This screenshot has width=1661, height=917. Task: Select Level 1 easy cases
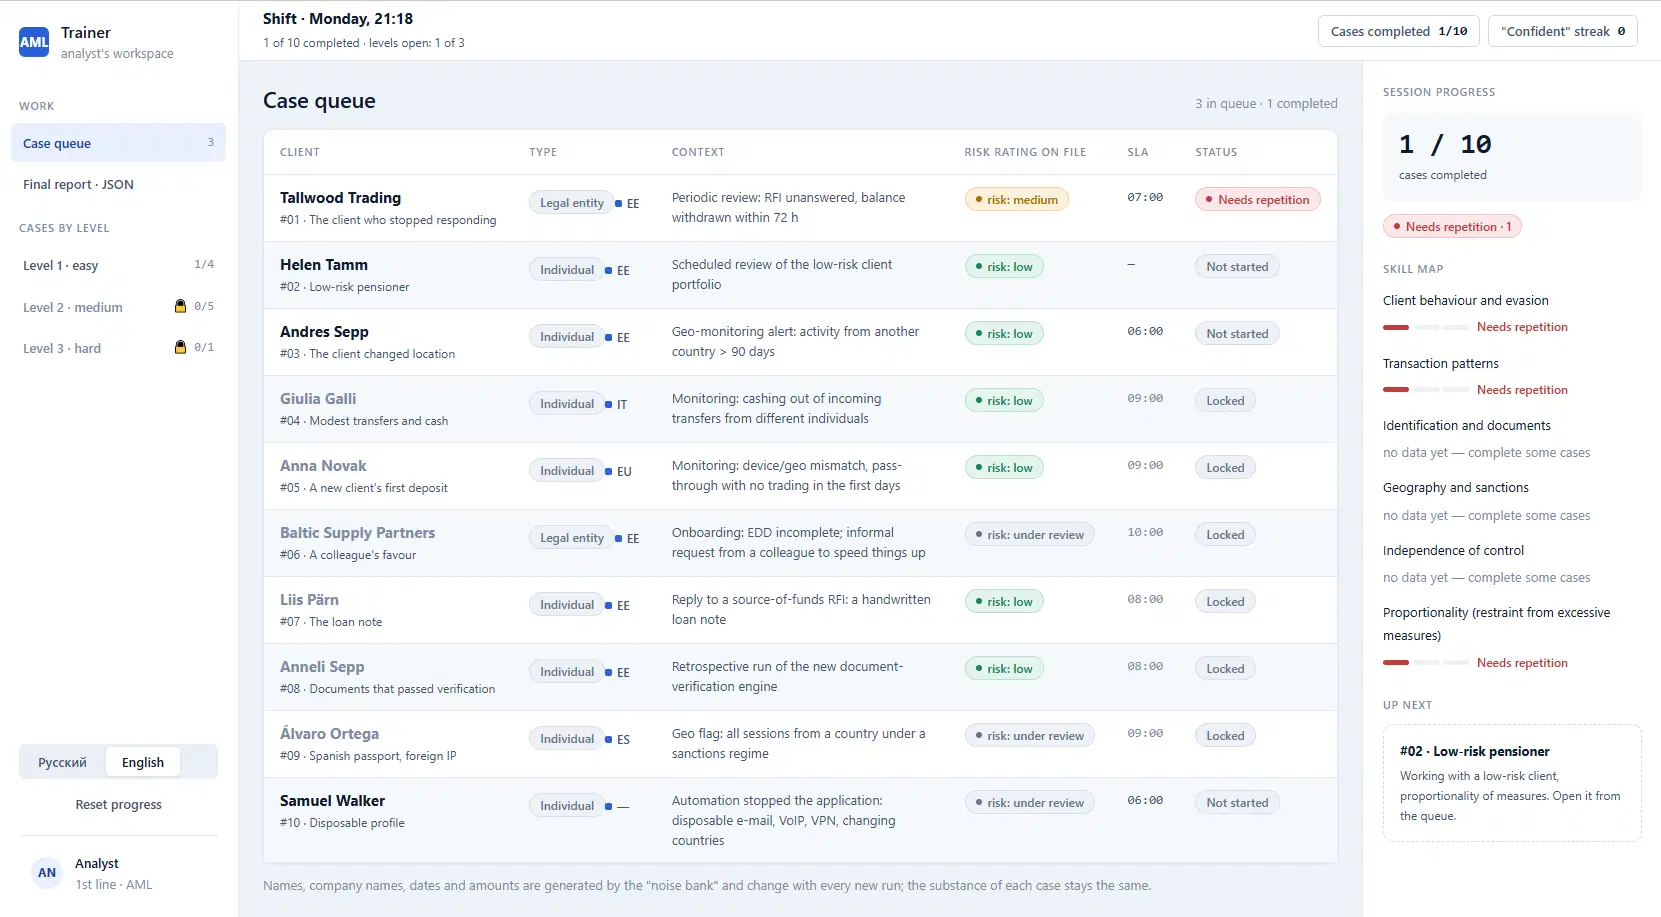pyautogui.click(x=118, y=265)
